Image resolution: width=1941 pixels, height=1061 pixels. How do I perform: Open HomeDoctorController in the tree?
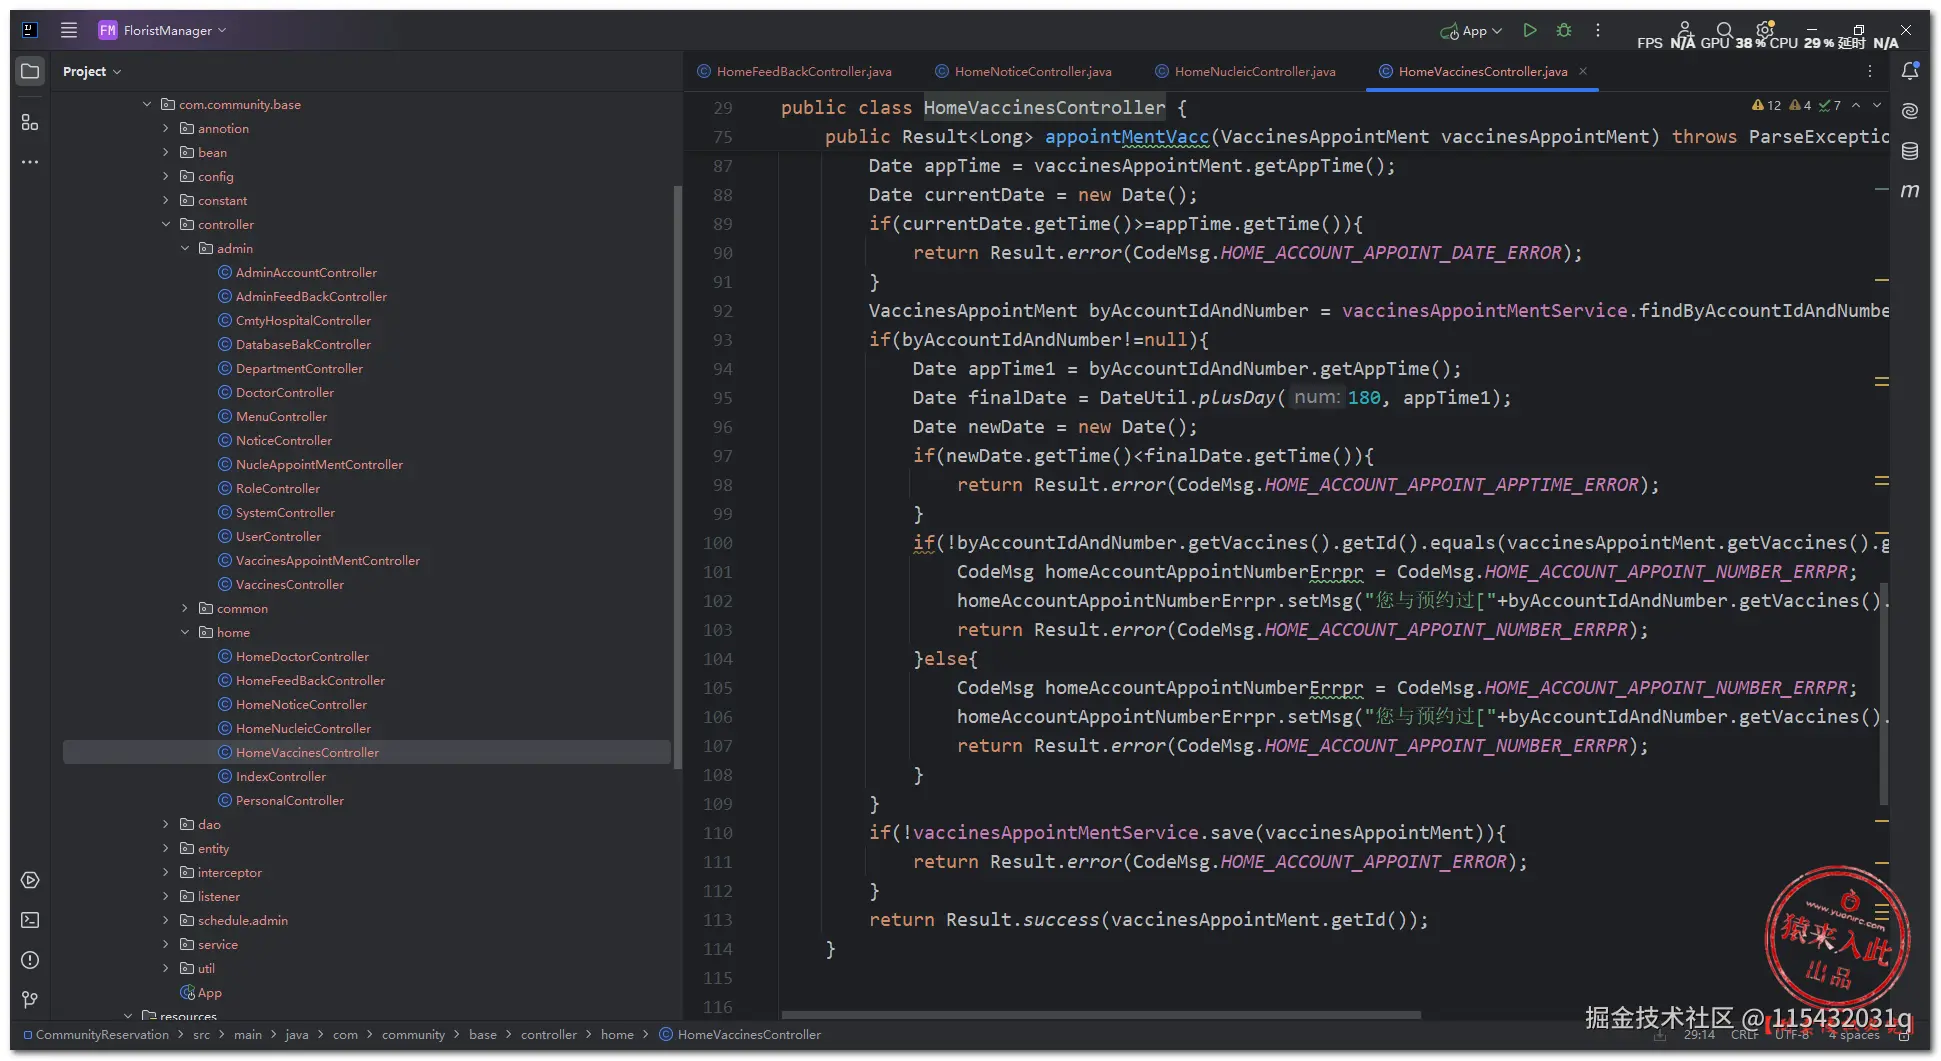[x=302, y=656]
